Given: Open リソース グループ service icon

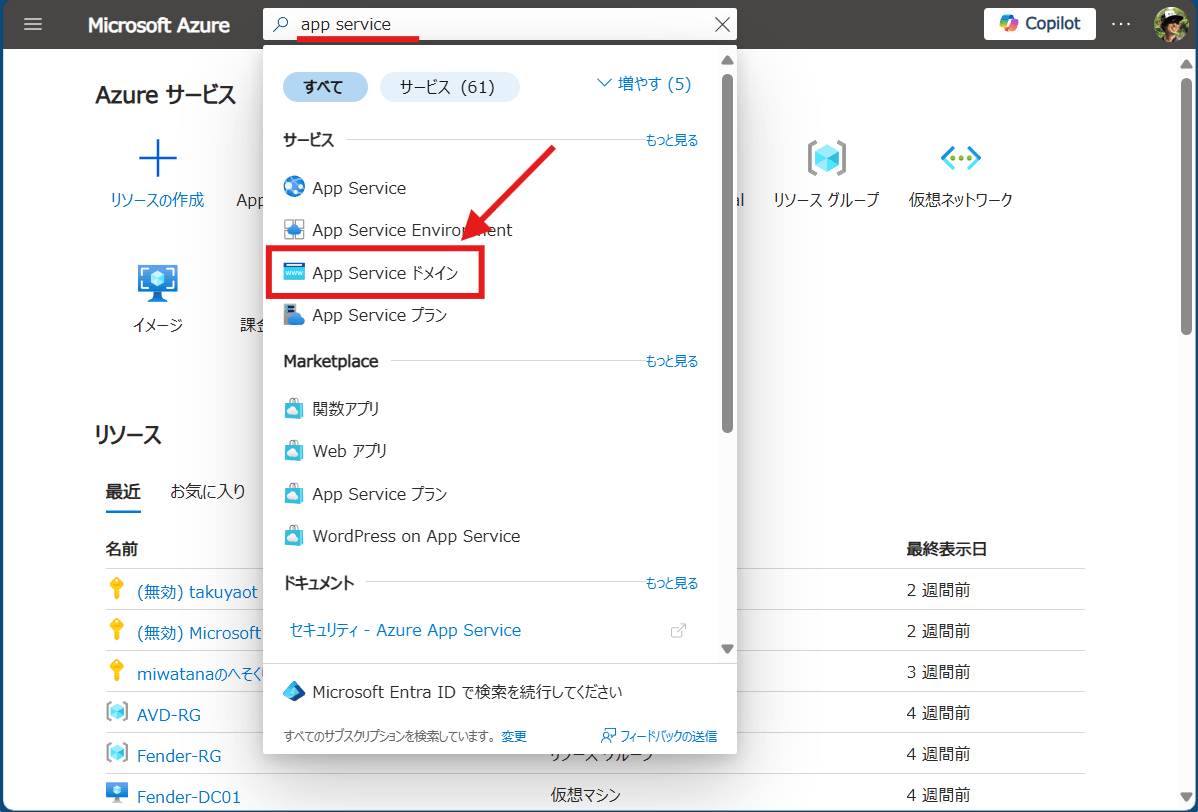Looking at the screenshot, I should (x=827, y=158).
